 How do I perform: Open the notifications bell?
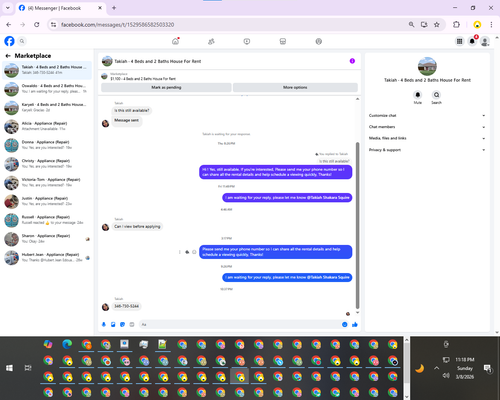(x=472, y=41)
